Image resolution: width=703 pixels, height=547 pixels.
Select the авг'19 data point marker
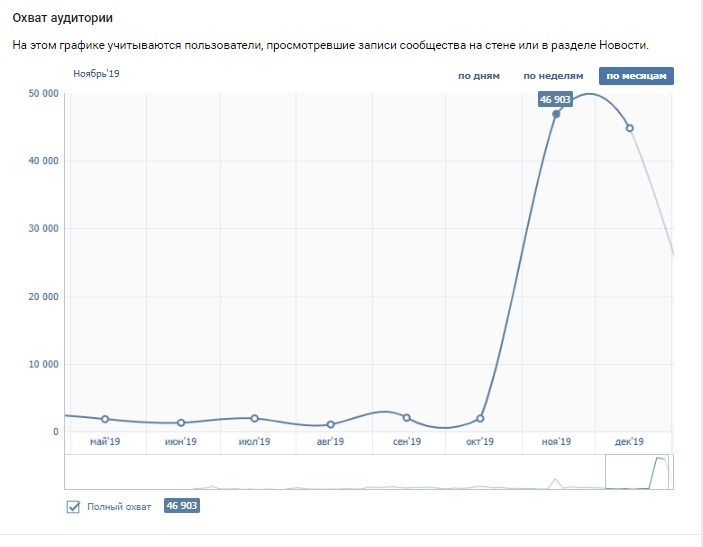click(330, 424)
